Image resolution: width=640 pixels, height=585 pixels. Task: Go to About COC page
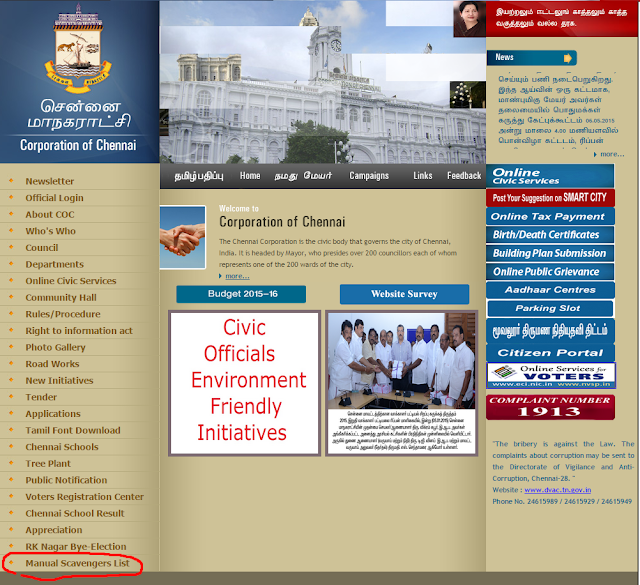click(50, 215)
